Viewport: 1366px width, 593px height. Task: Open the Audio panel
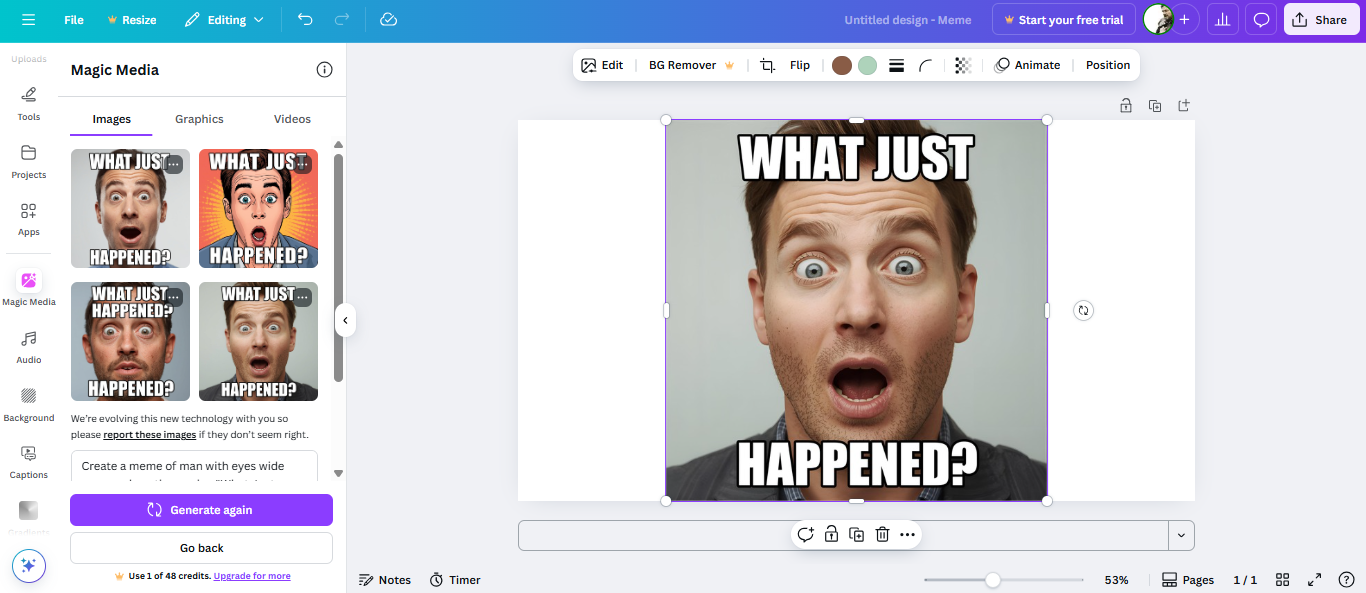click(29, 347)
